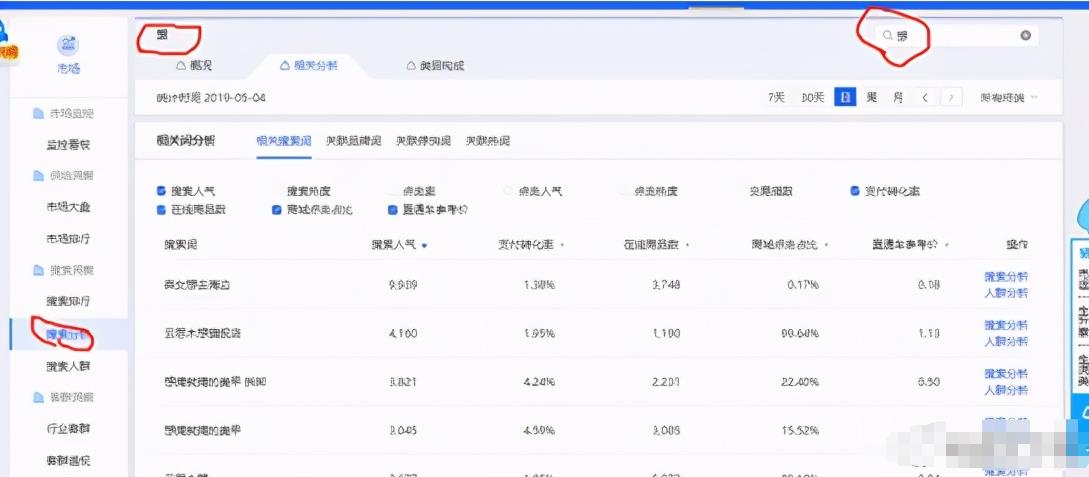Open 监控看板 in the sidebar
Image resolution: width=1089 pixels, height=477 pixels.
coord(67,145)
